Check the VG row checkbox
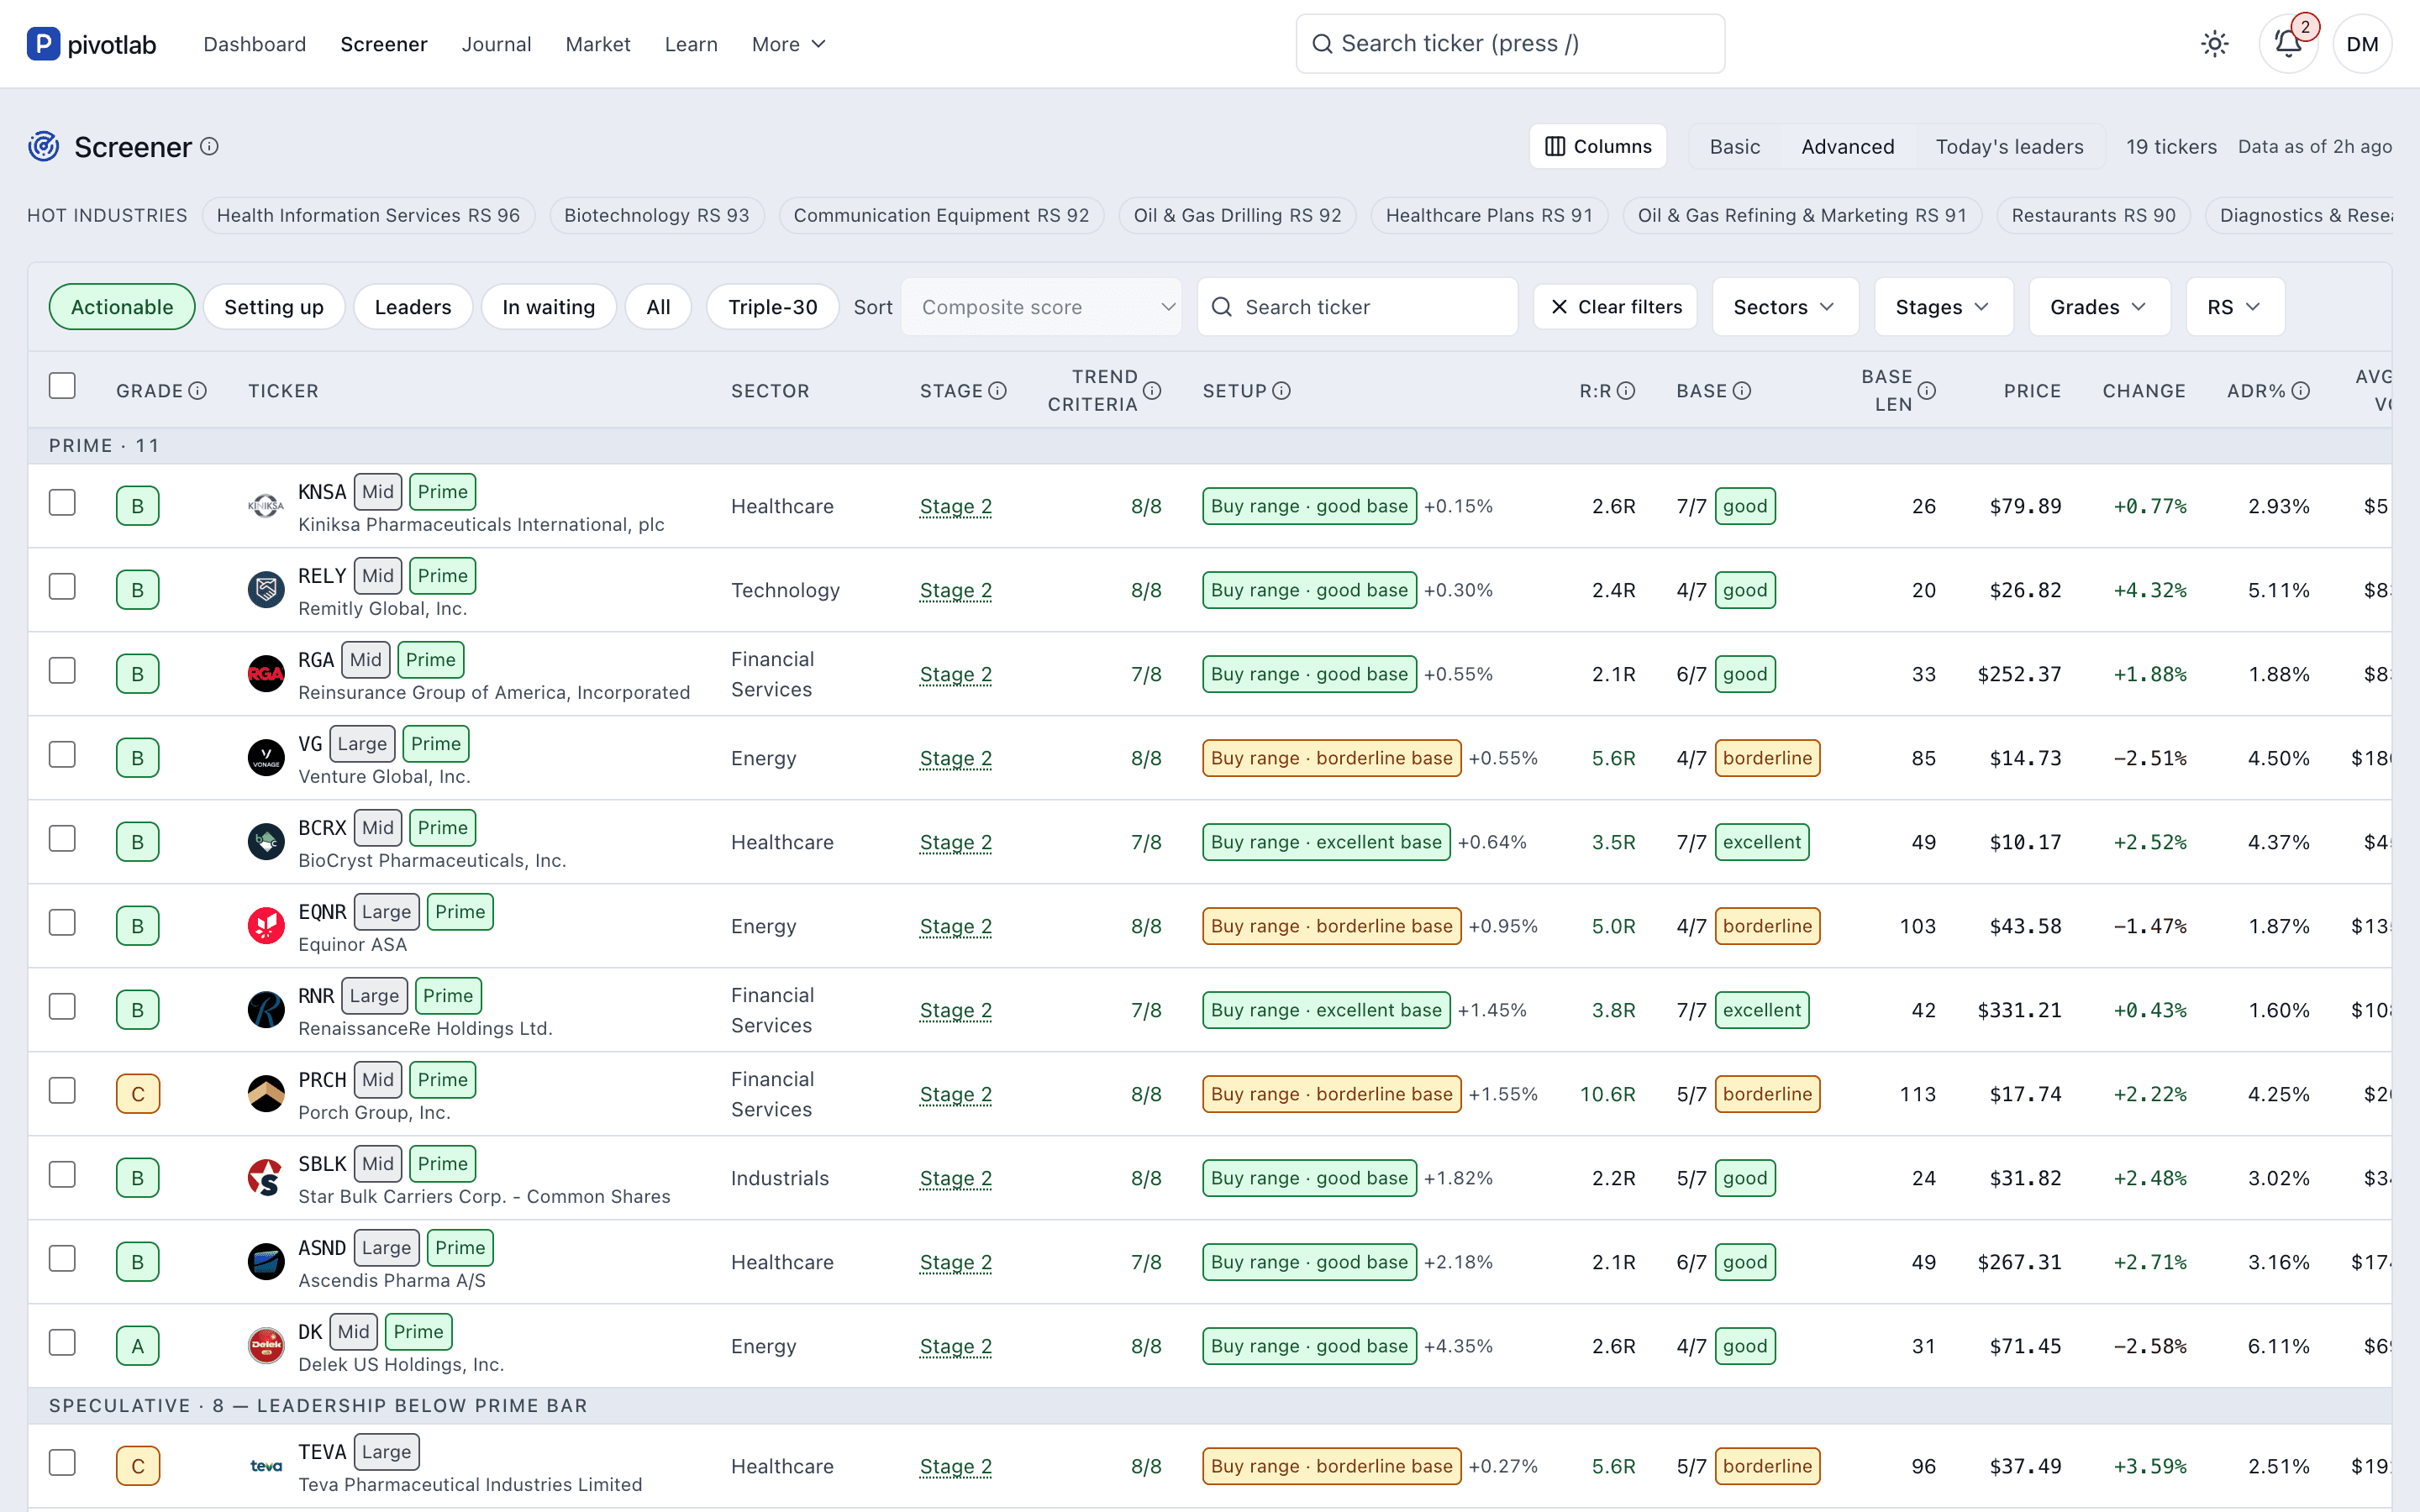 tap(62, 754)
